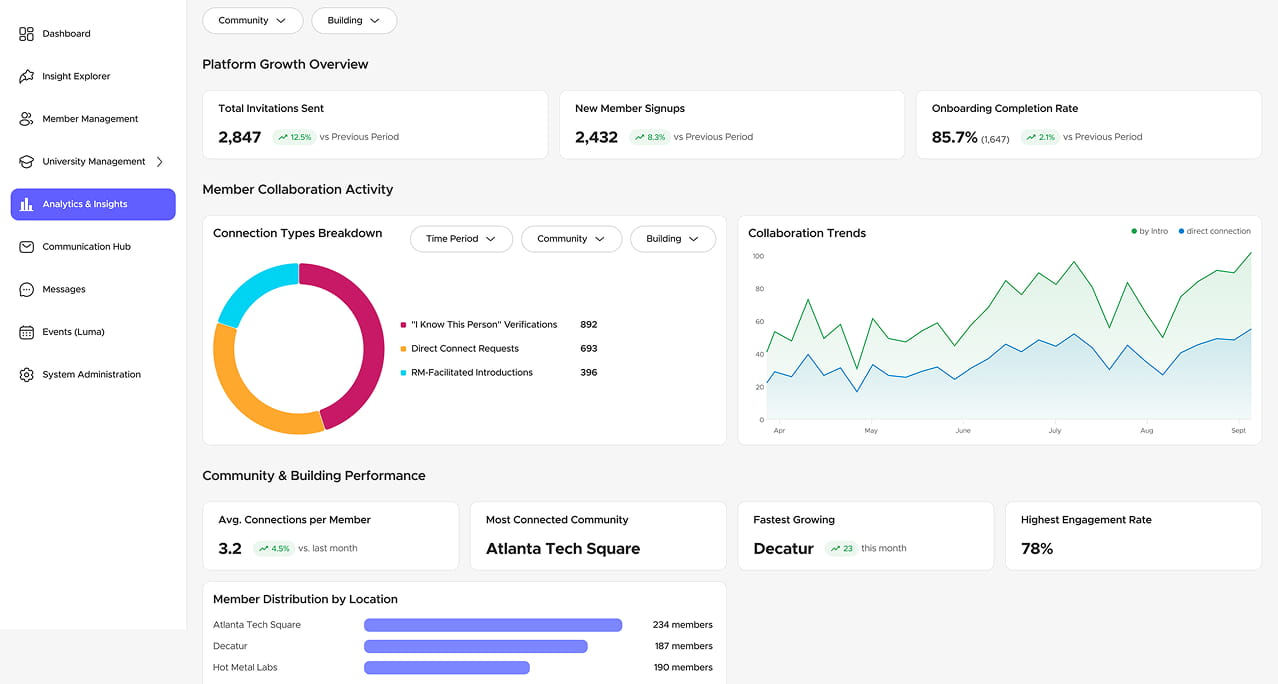The width and height of the screenshot is (1278, 684).
Task: Click the New Member Signups card
Action: [732, 125]
